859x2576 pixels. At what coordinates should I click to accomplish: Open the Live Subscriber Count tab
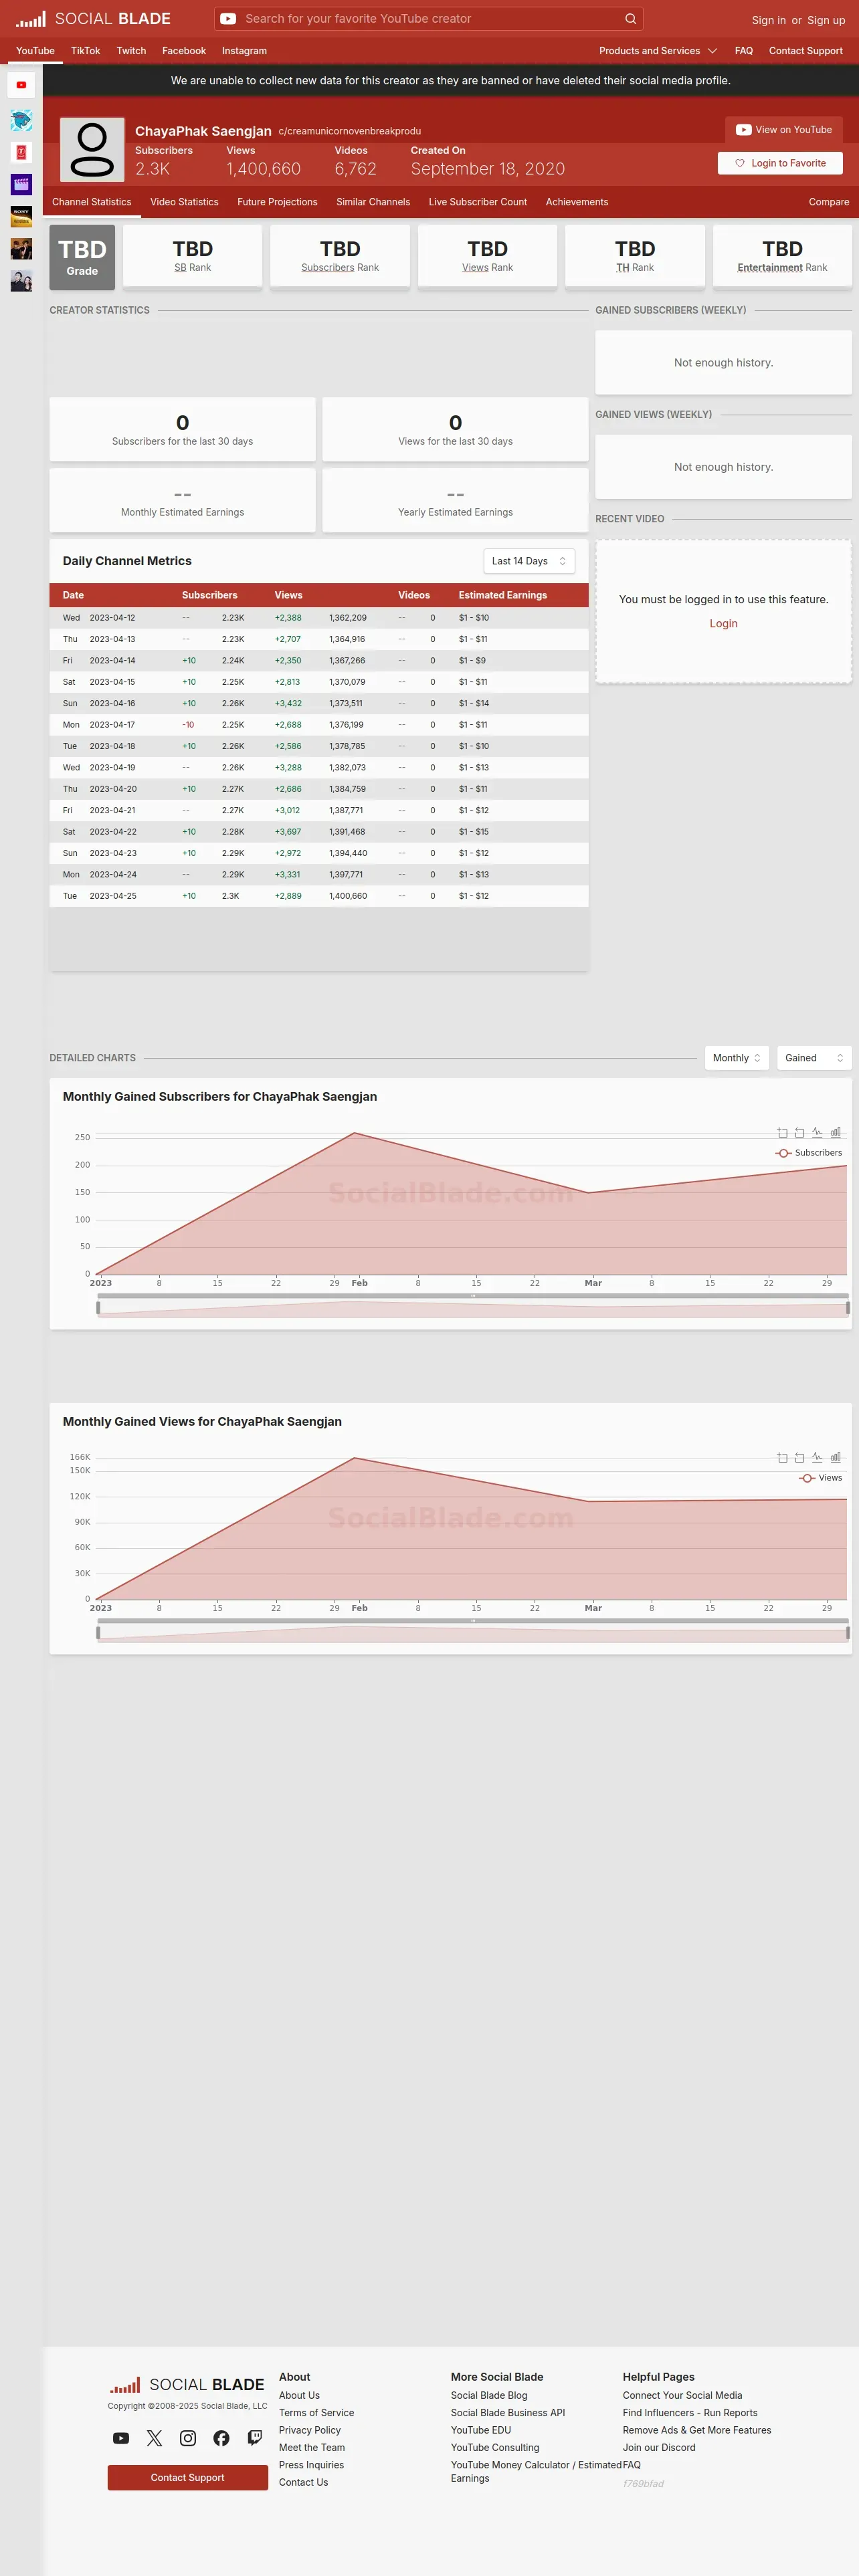coord(478,202)
